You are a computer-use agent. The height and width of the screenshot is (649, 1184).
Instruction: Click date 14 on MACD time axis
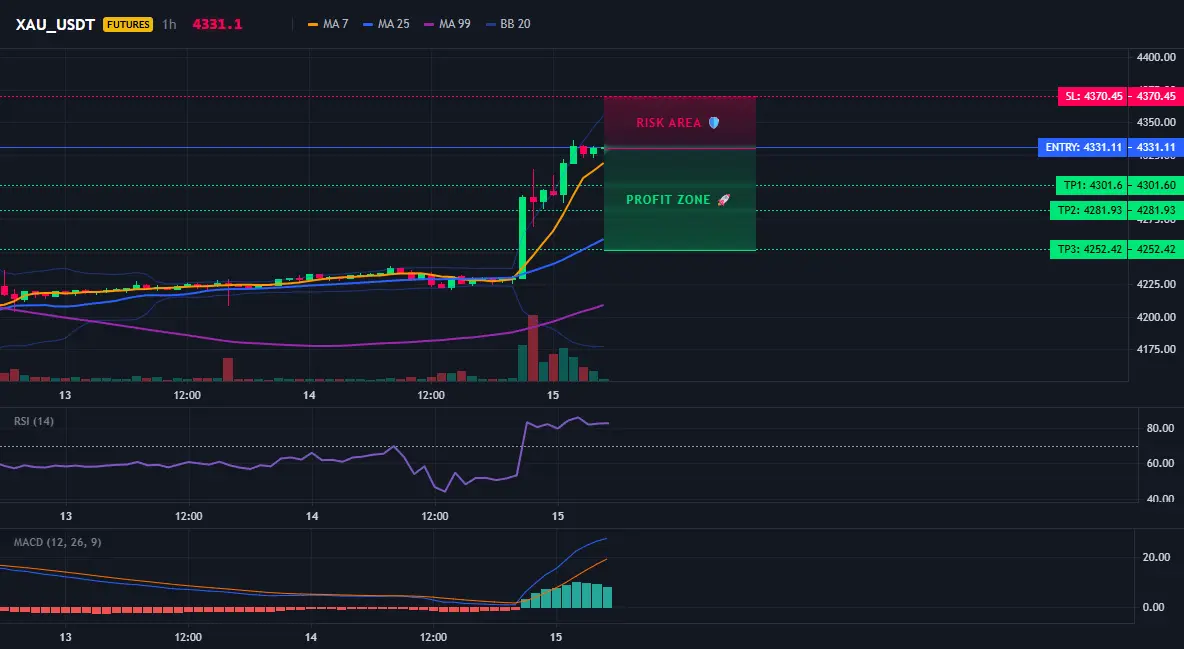[x=310, y=637]
